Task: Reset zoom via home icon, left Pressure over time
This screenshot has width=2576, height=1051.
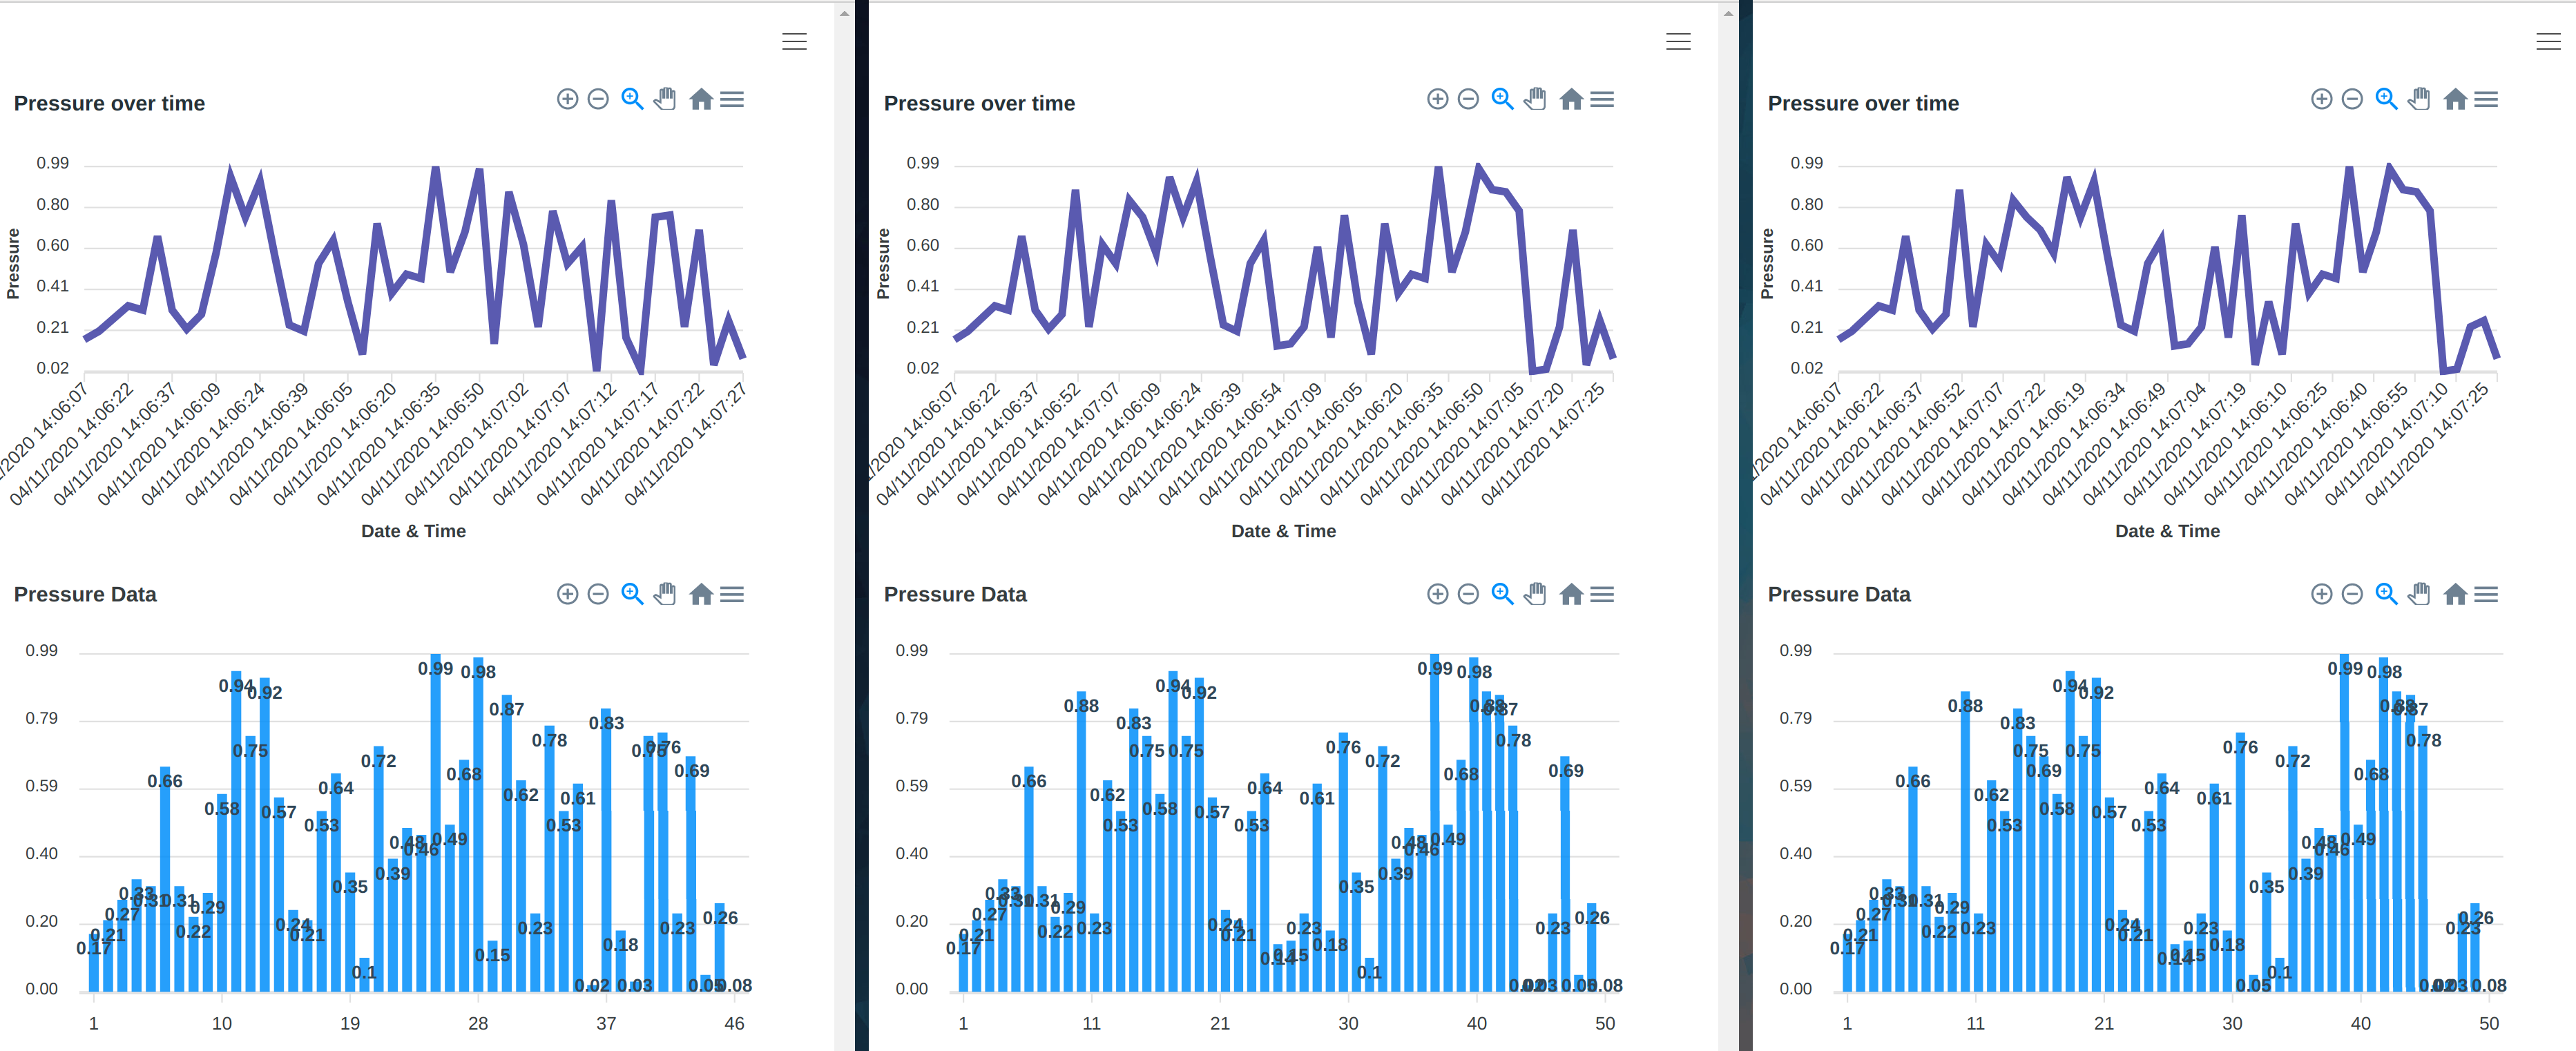Action: [701, 99]
